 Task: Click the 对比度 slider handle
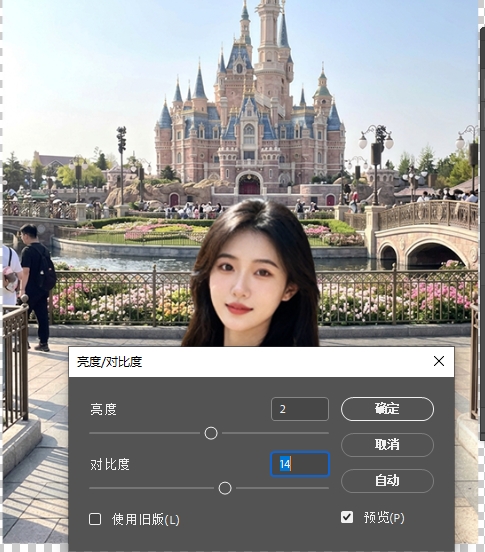[225, 488]
